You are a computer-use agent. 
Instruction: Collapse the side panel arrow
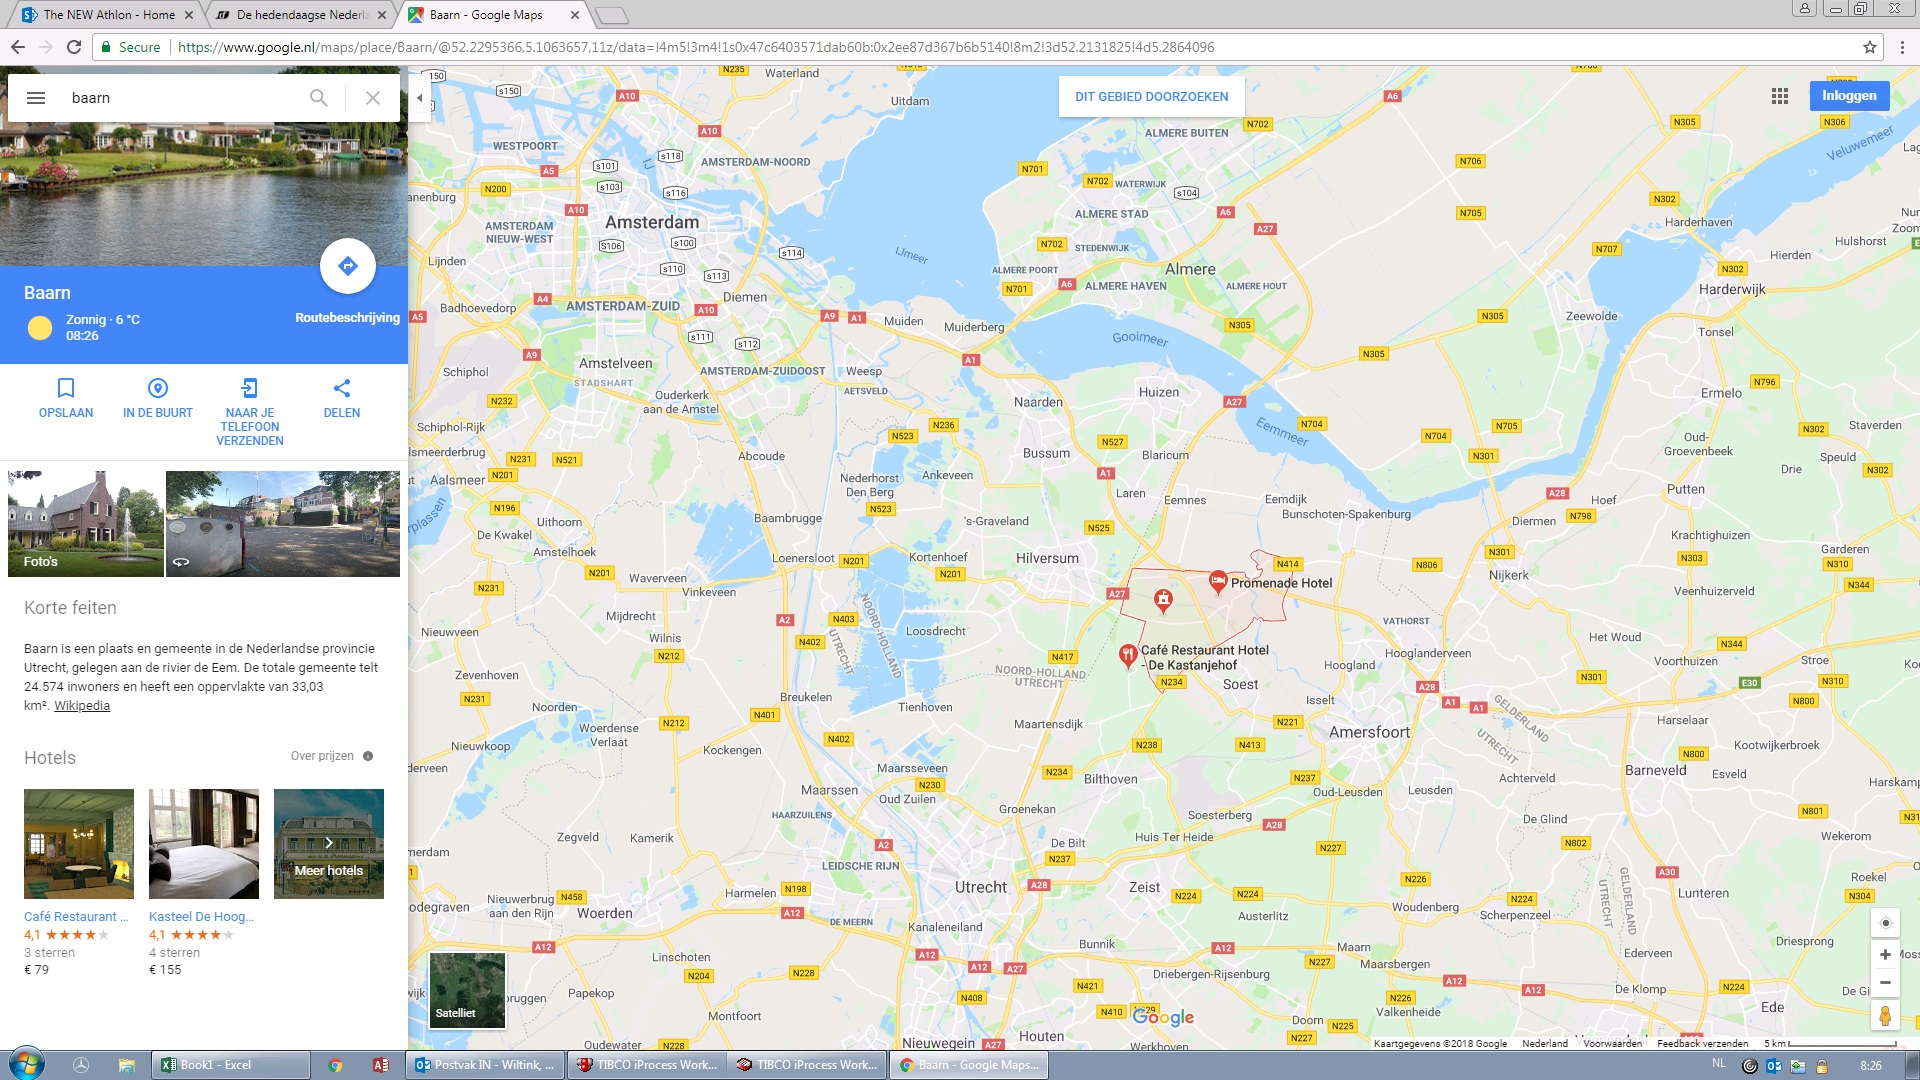click(420, 98)
